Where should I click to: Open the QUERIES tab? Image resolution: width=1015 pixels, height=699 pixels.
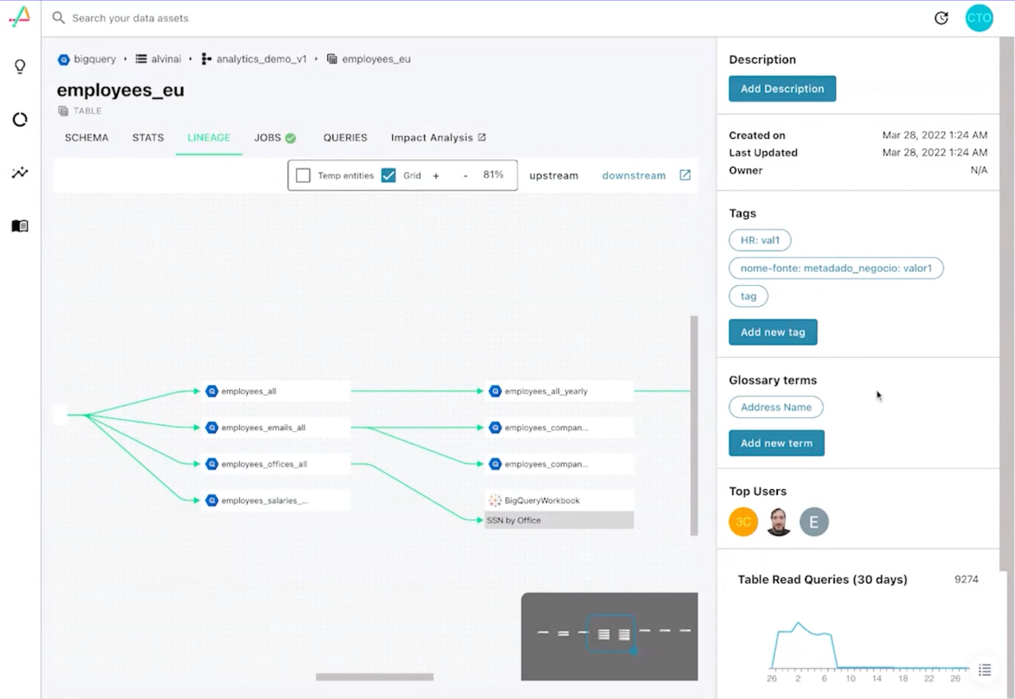click(x=345, y=137)
